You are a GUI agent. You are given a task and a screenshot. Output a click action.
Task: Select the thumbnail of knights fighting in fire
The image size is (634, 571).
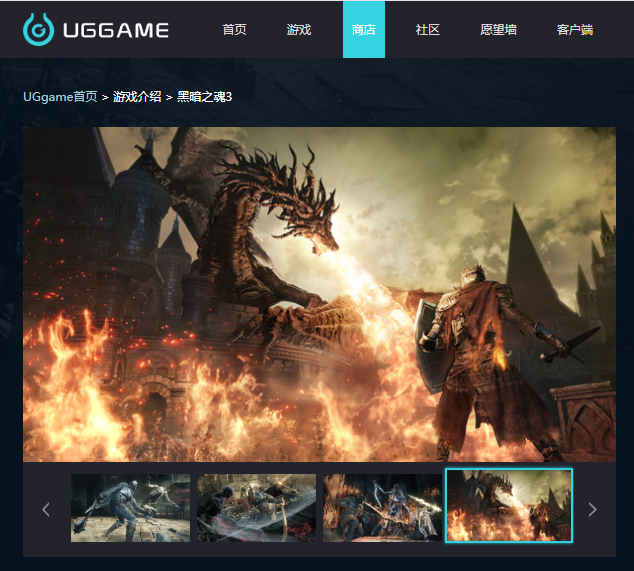point(382,508)
